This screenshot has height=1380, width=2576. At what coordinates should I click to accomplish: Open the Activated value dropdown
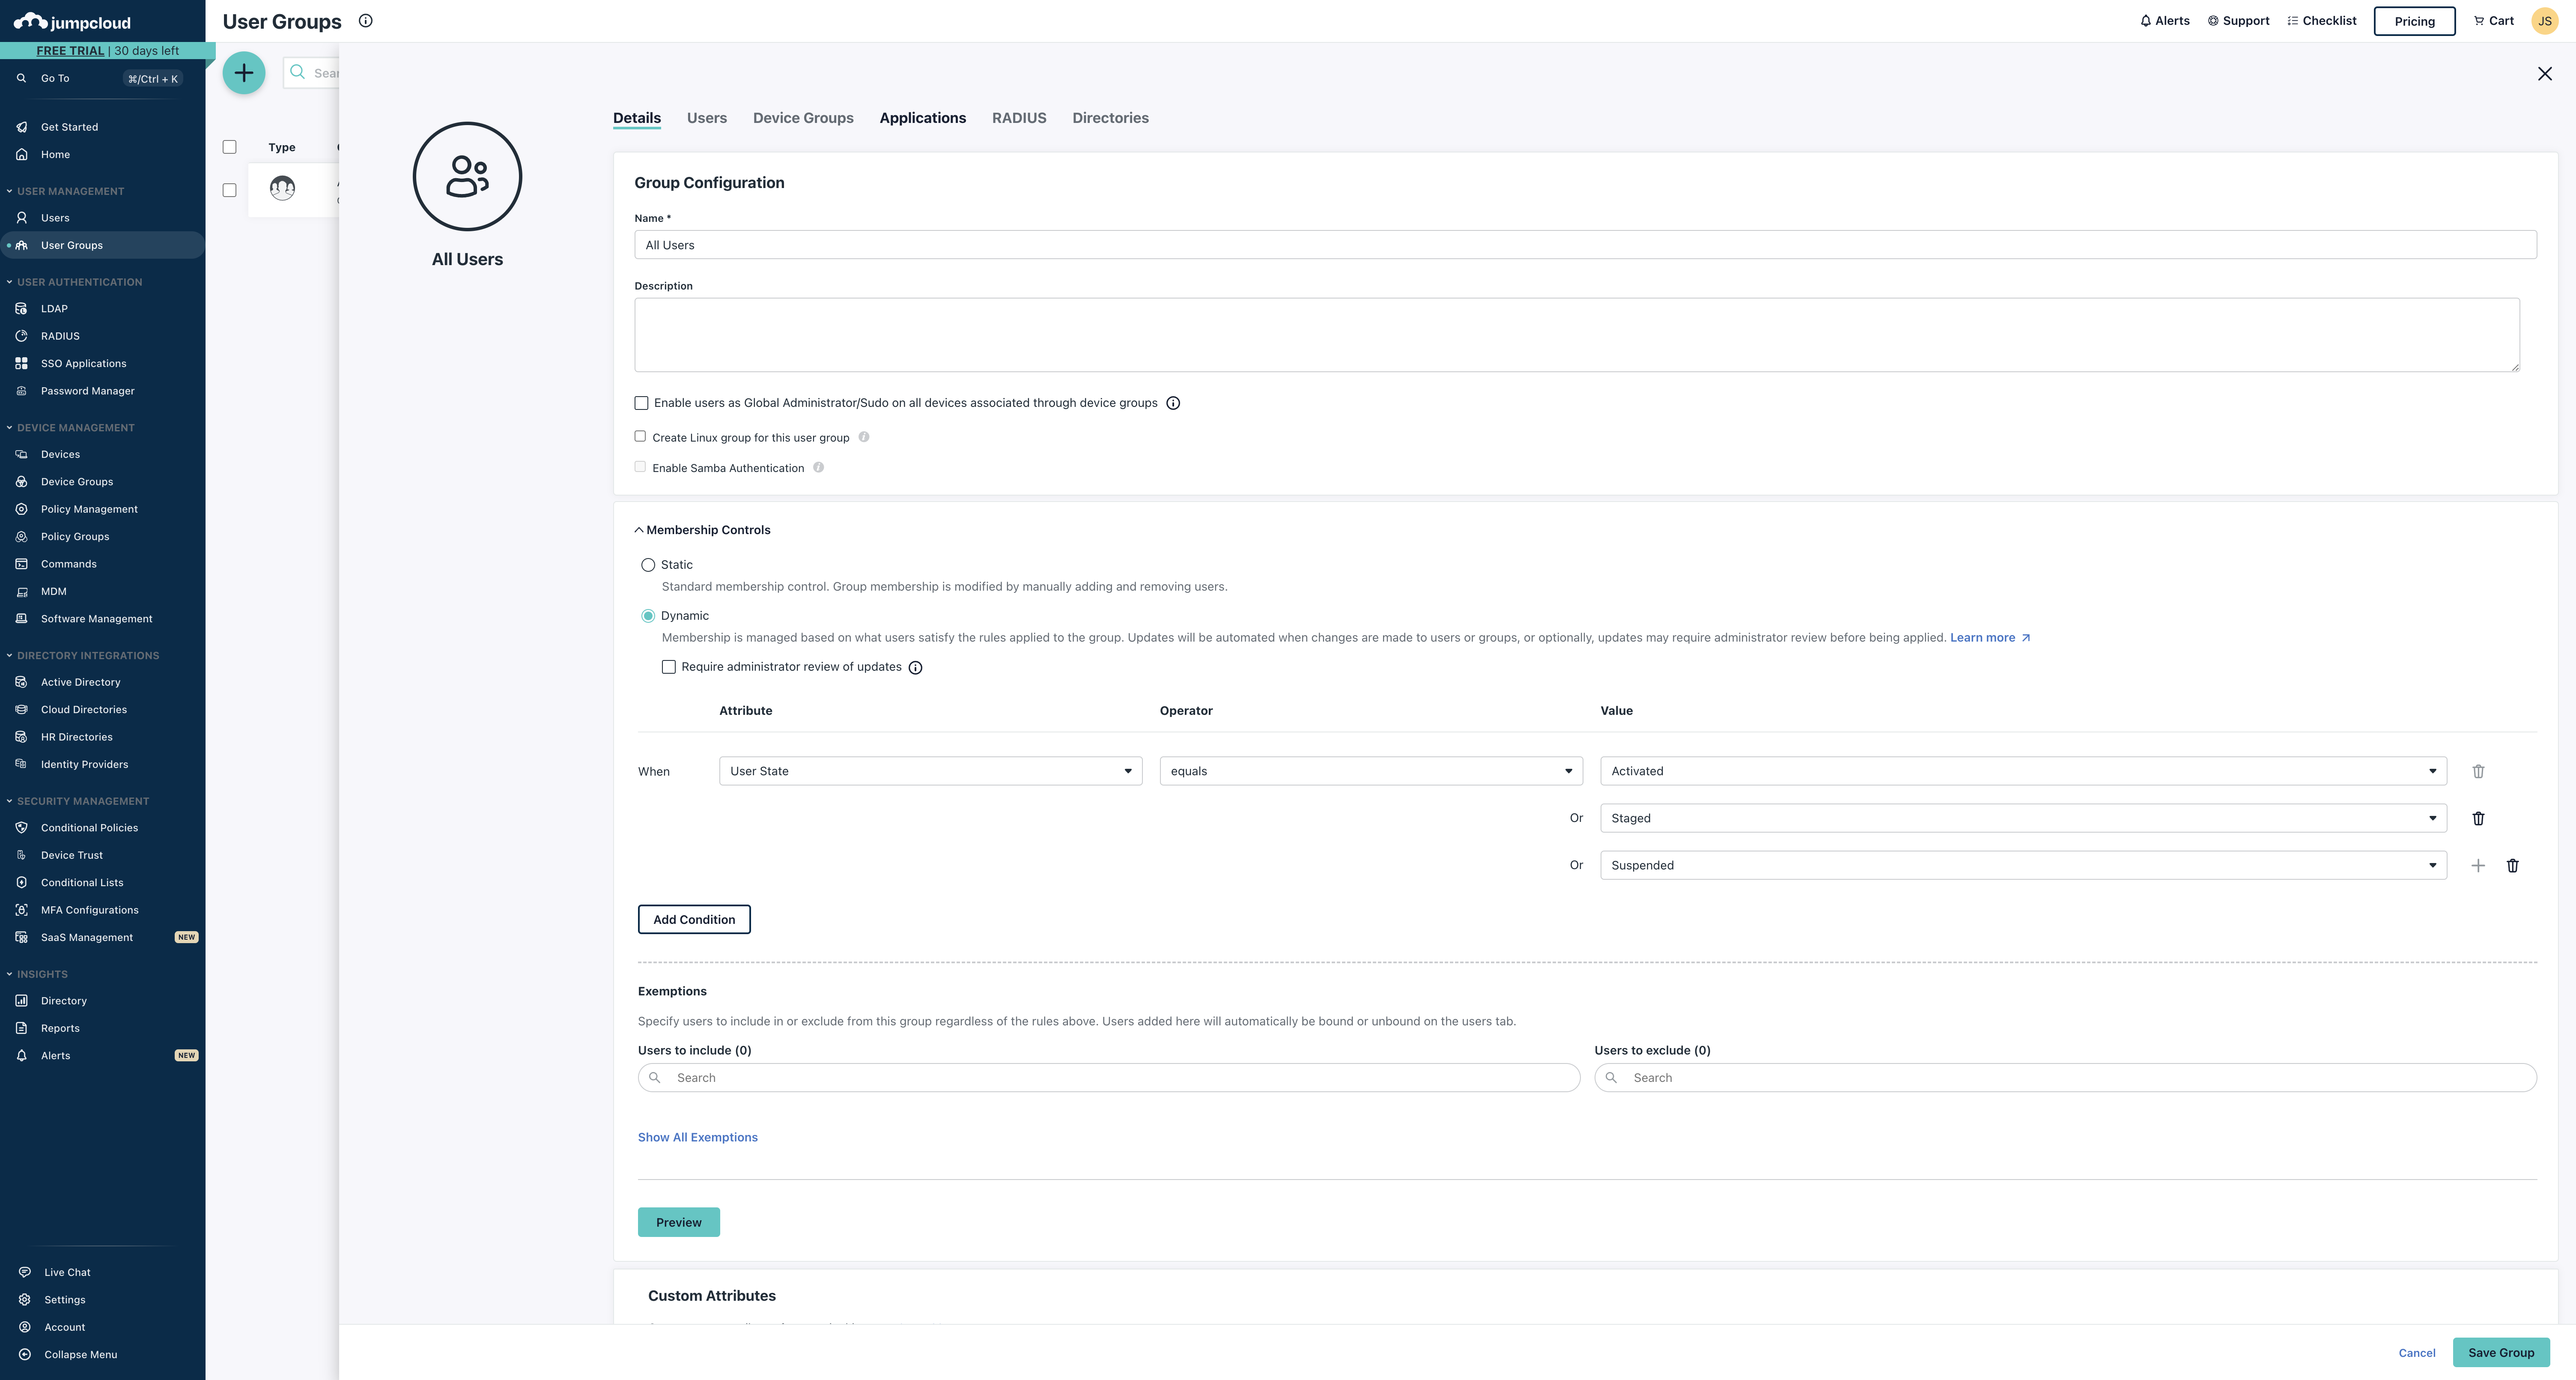(2023, 771)
